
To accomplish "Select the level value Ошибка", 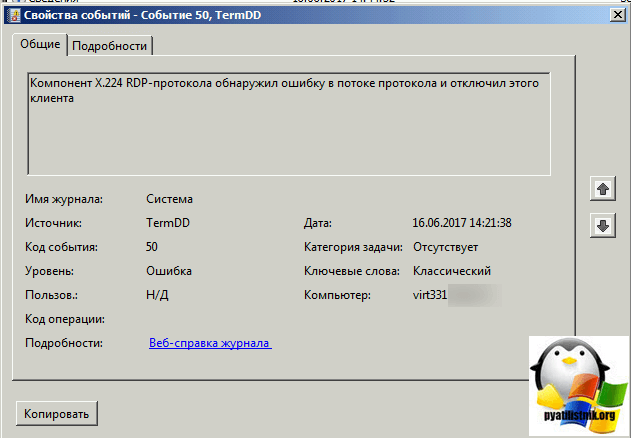I will (169, 271).
